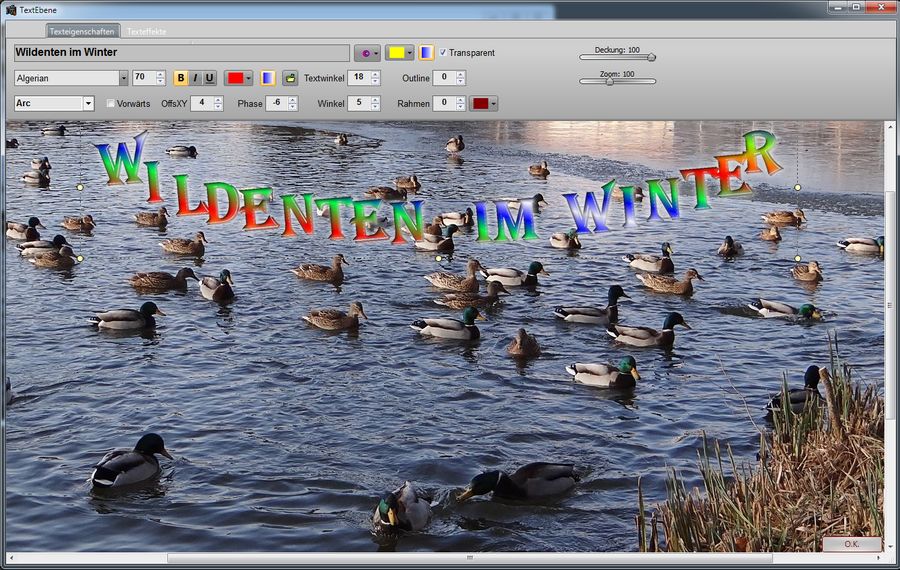Click the dark red Rahmen color swatch
900x570 pixels.
click(480, 103)
